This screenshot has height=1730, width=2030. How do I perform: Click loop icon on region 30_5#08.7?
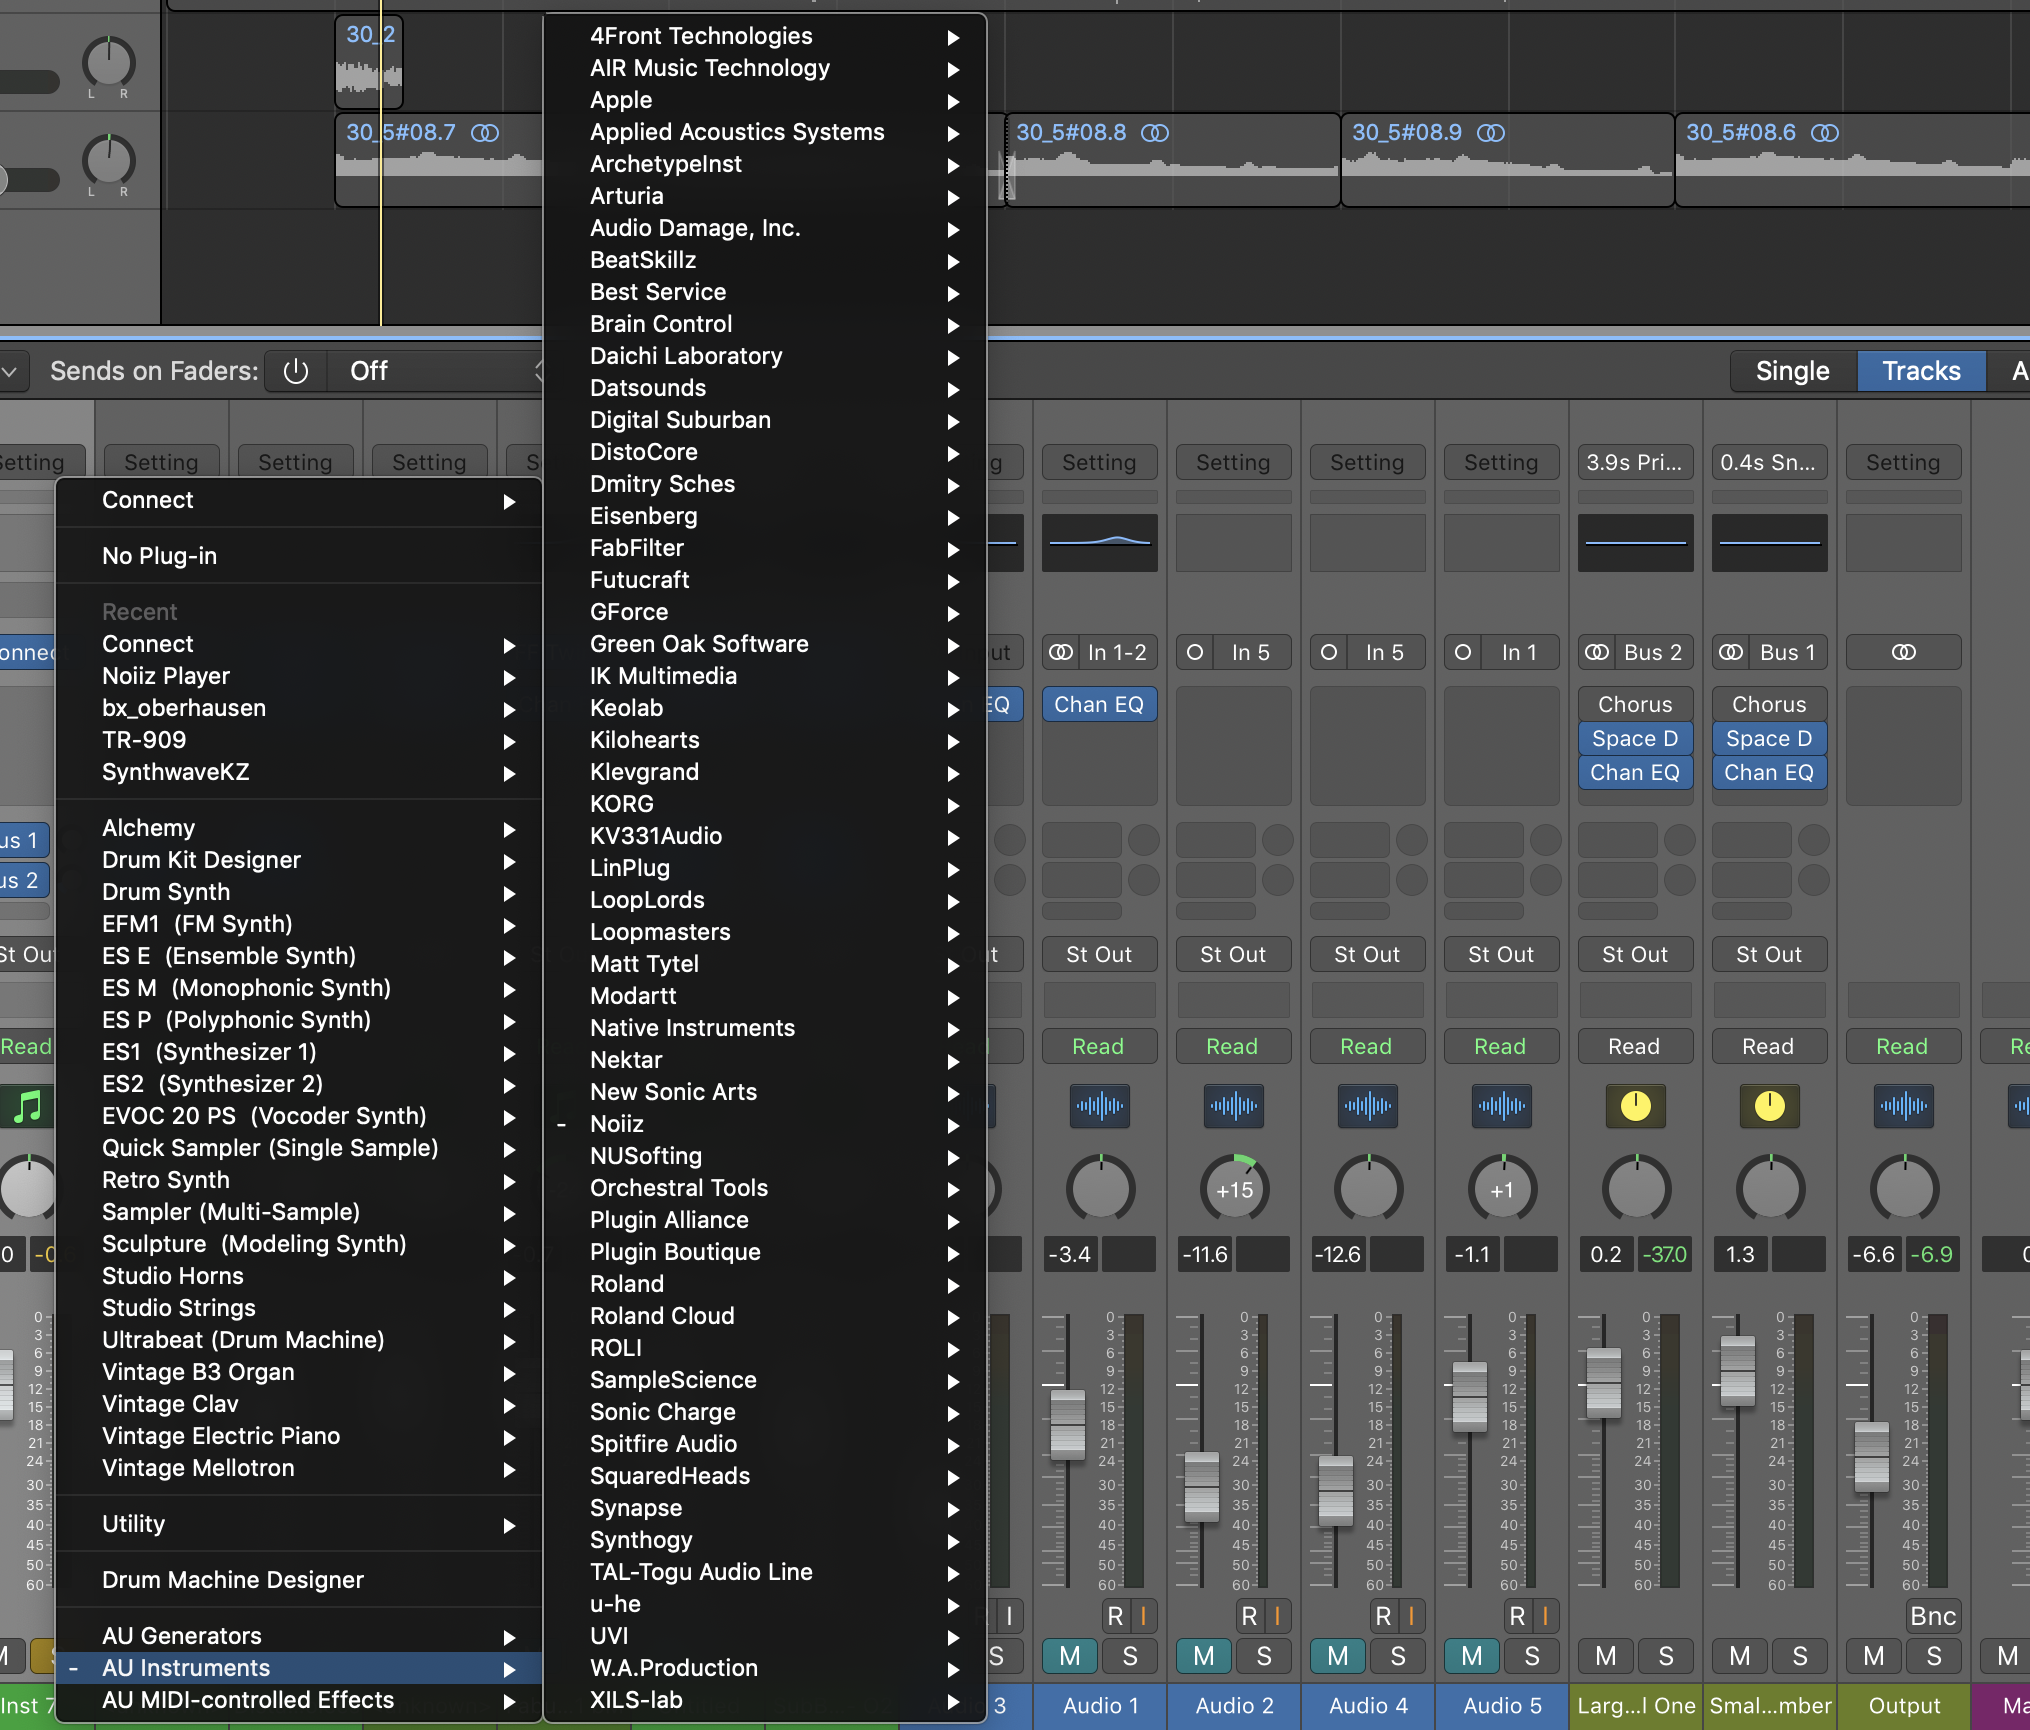(x=485, y=133)
